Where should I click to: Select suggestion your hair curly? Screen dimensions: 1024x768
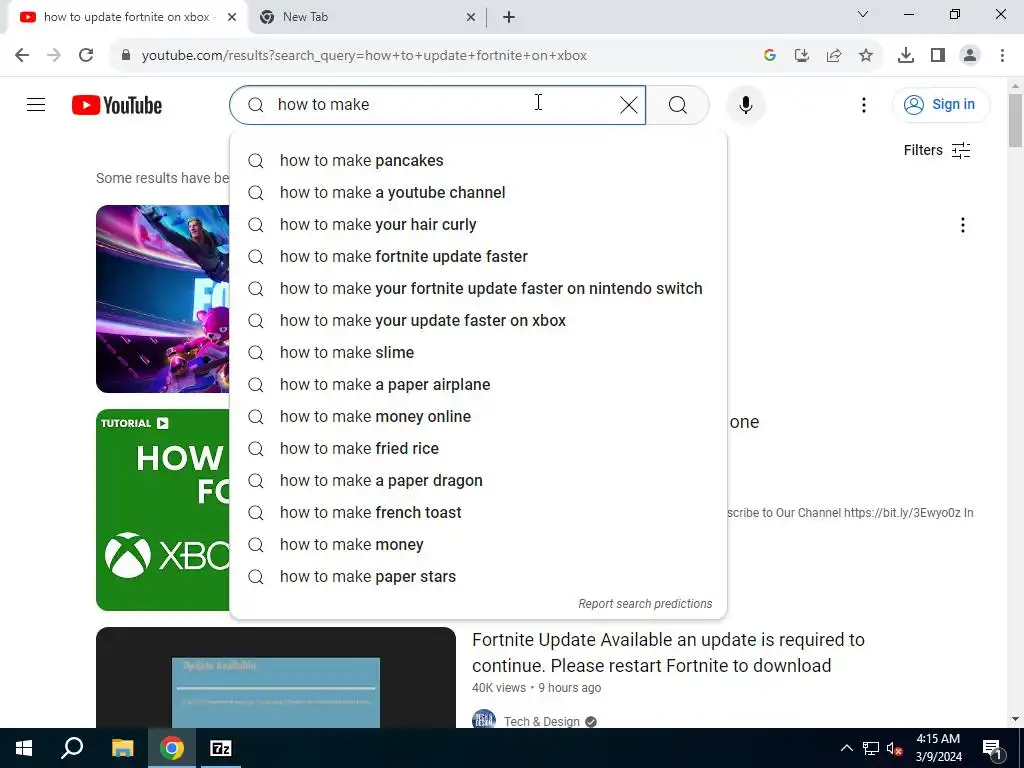pos(478,225)
